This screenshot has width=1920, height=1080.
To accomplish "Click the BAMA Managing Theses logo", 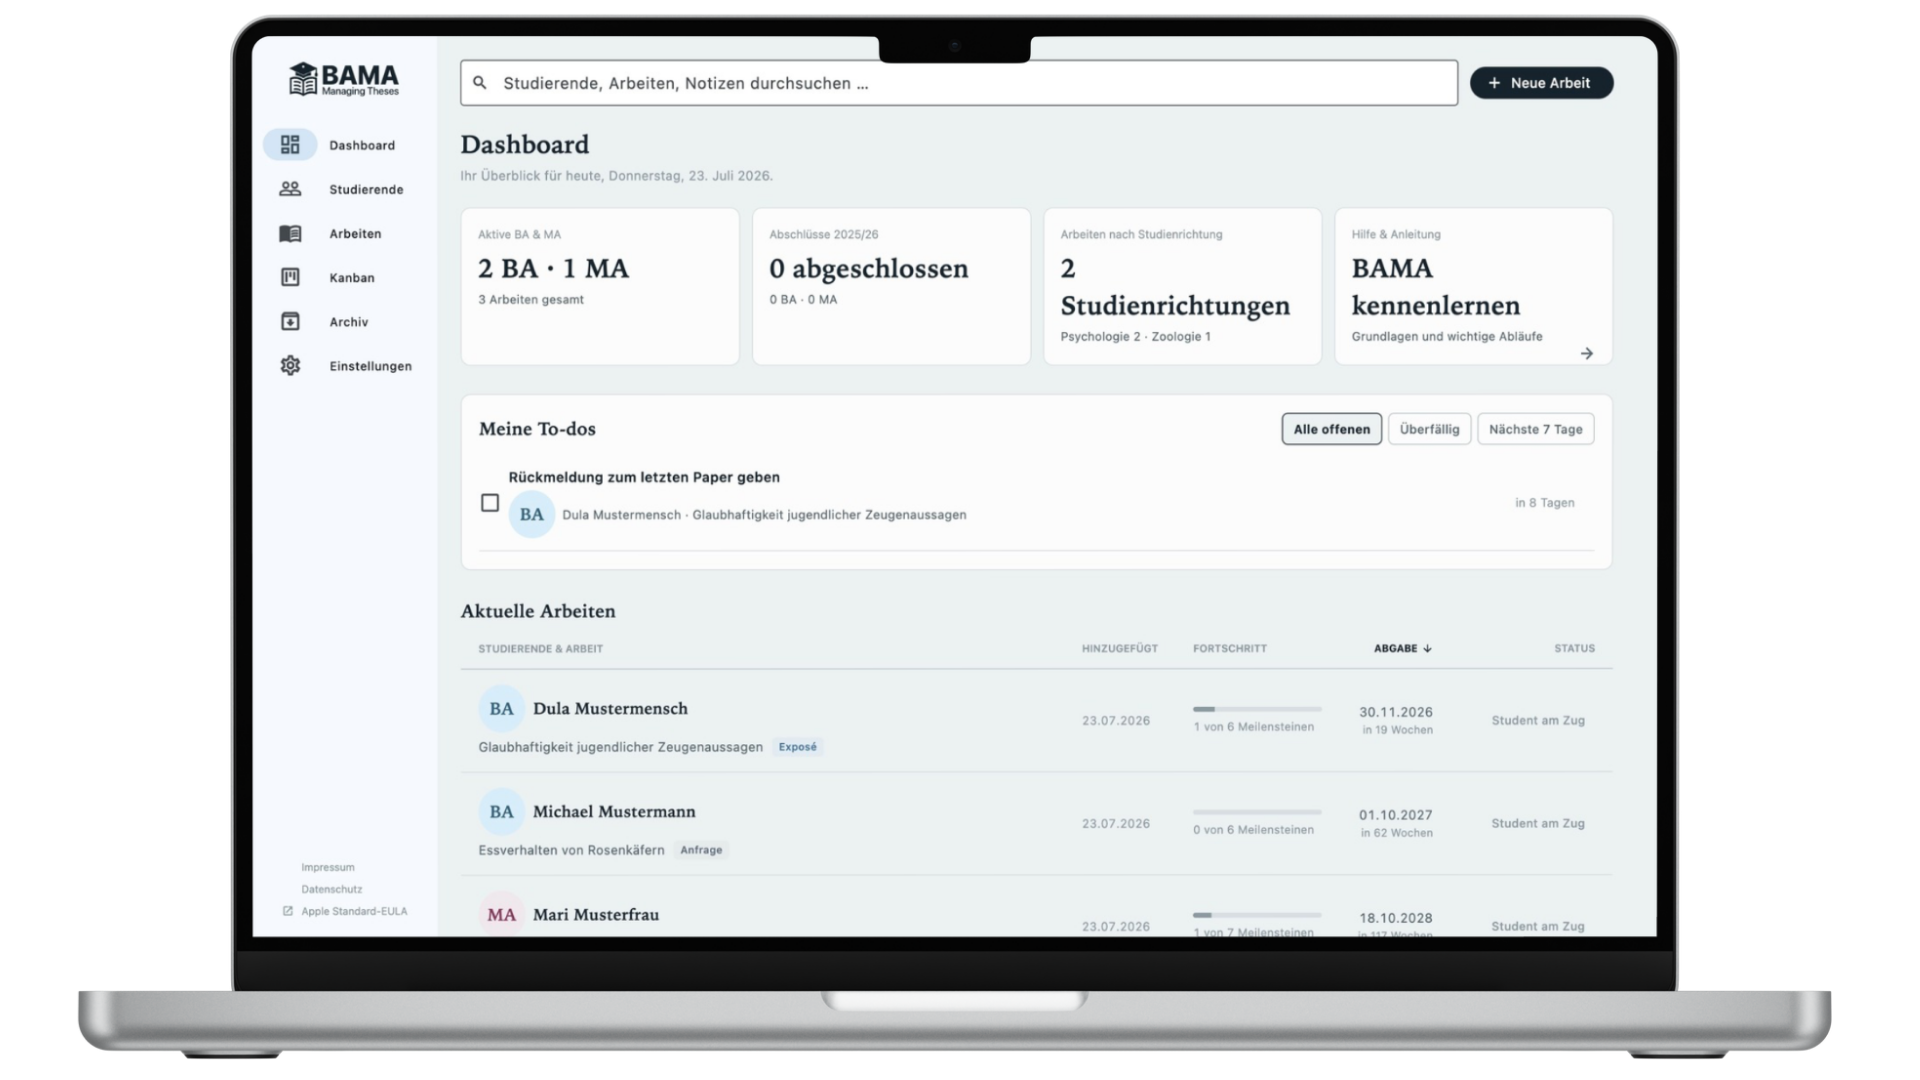I will (x=343, y=78).
